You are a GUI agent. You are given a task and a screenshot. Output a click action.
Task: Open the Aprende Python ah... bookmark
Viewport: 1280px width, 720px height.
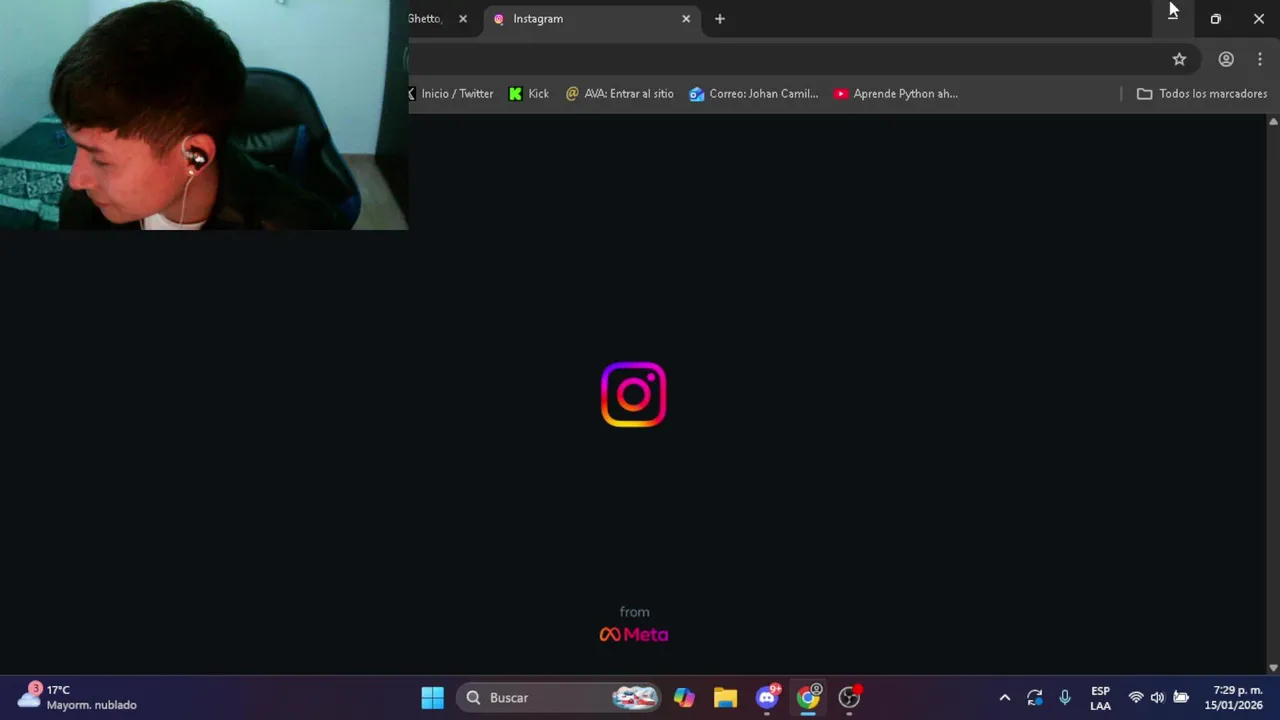tap(896, 94)
